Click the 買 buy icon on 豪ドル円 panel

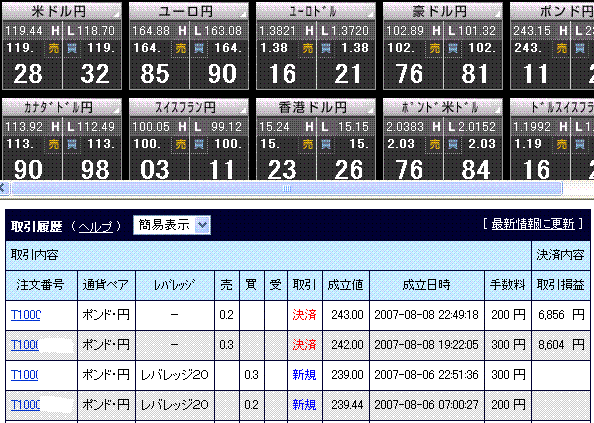453,48
